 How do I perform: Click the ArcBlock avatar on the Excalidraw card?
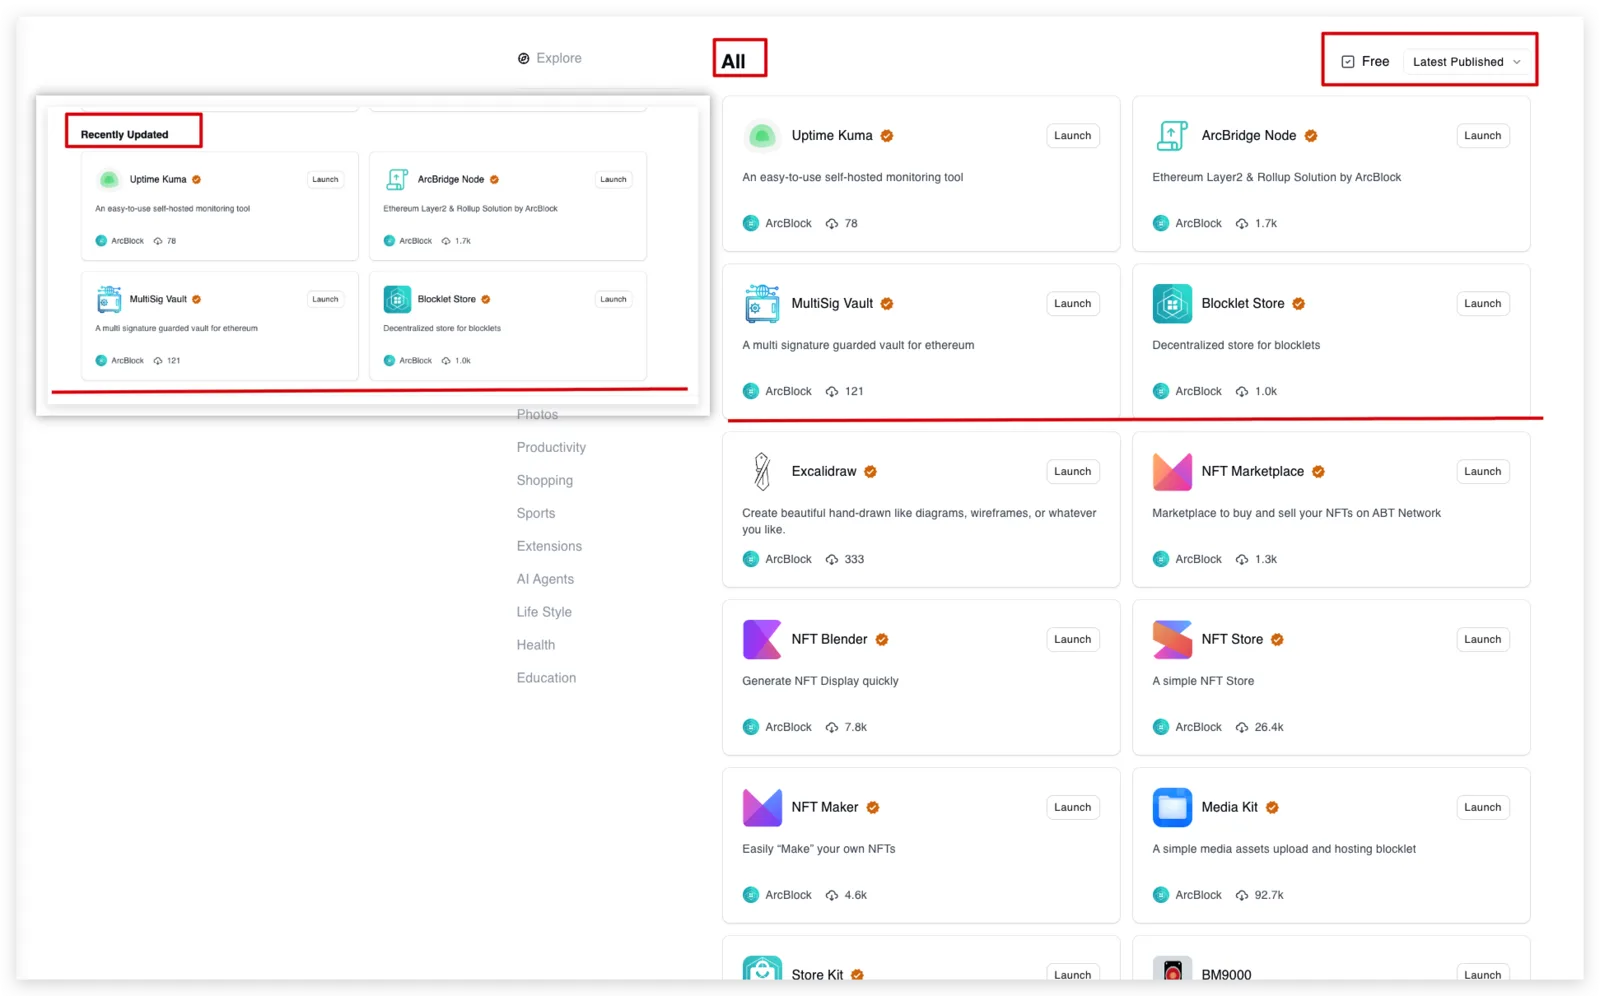(751, 559)
